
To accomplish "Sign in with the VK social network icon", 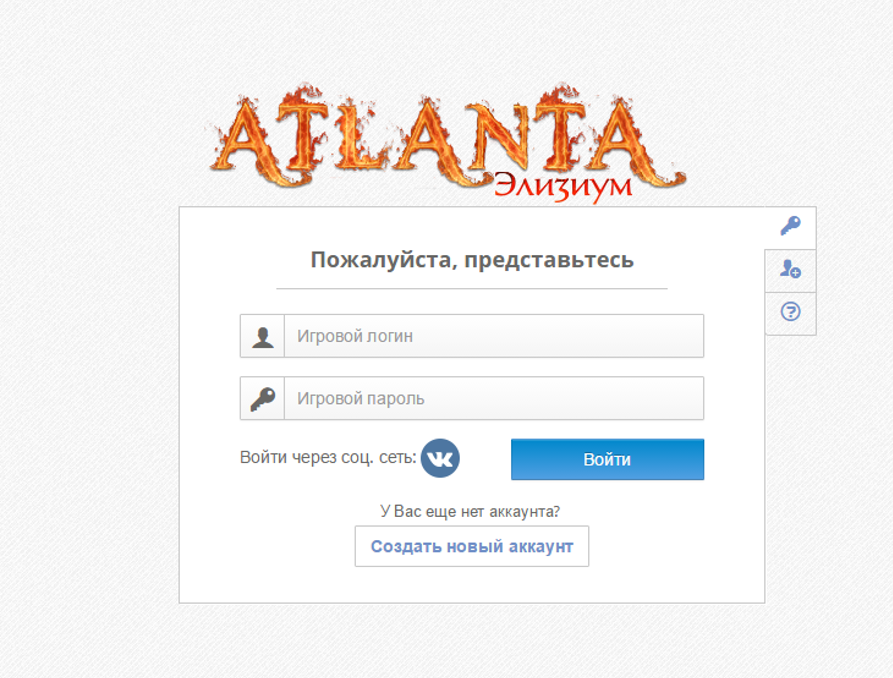I will (x=440, y=458).
